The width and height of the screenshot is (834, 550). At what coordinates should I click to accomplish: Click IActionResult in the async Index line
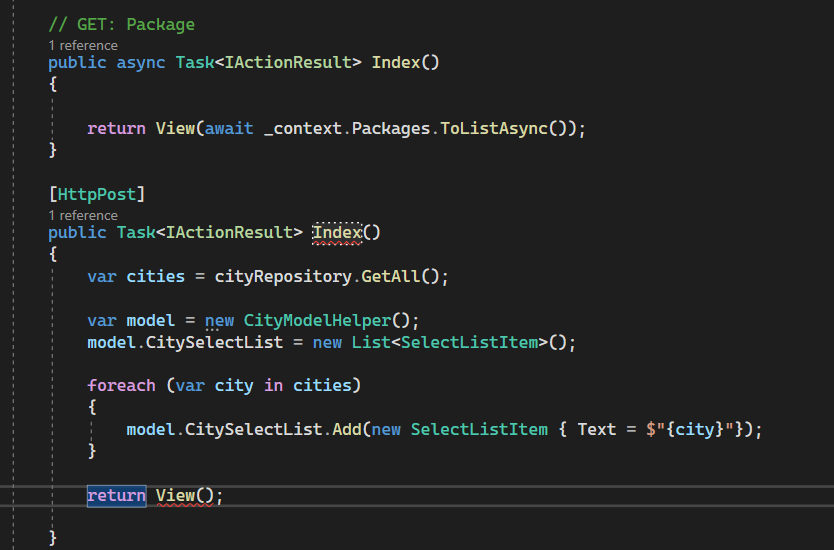288,63
